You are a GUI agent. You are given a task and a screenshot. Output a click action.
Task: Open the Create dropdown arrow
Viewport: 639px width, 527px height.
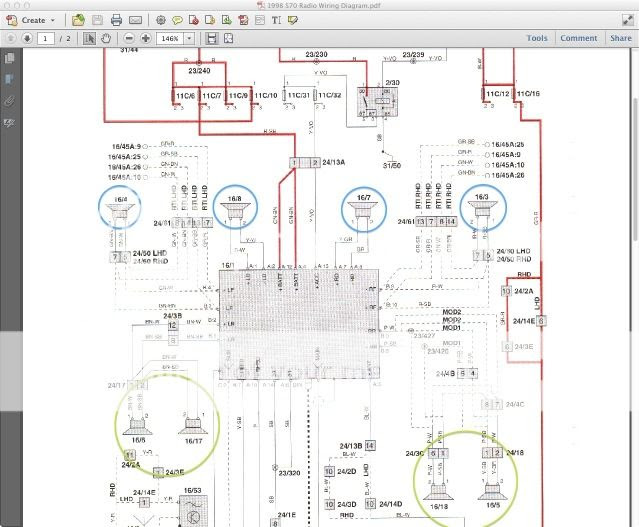click(53, 20)
